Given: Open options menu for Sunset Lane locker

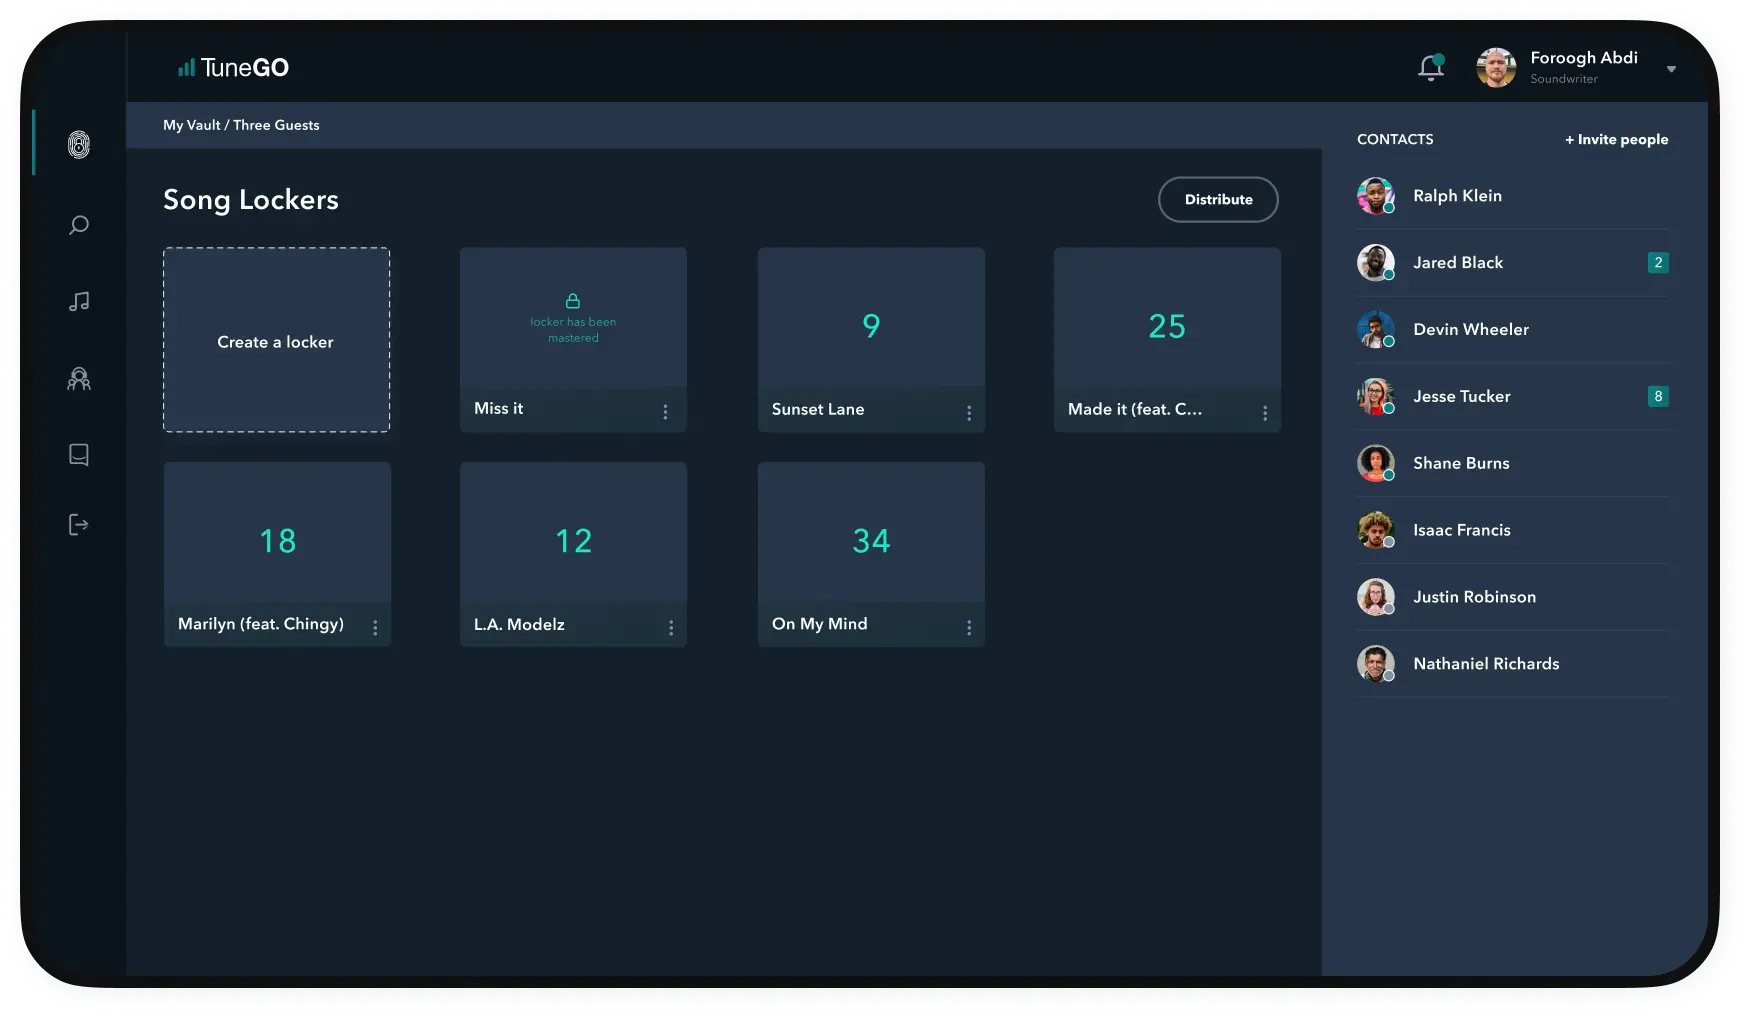Looking at the screenshot, I should [968, 411].
